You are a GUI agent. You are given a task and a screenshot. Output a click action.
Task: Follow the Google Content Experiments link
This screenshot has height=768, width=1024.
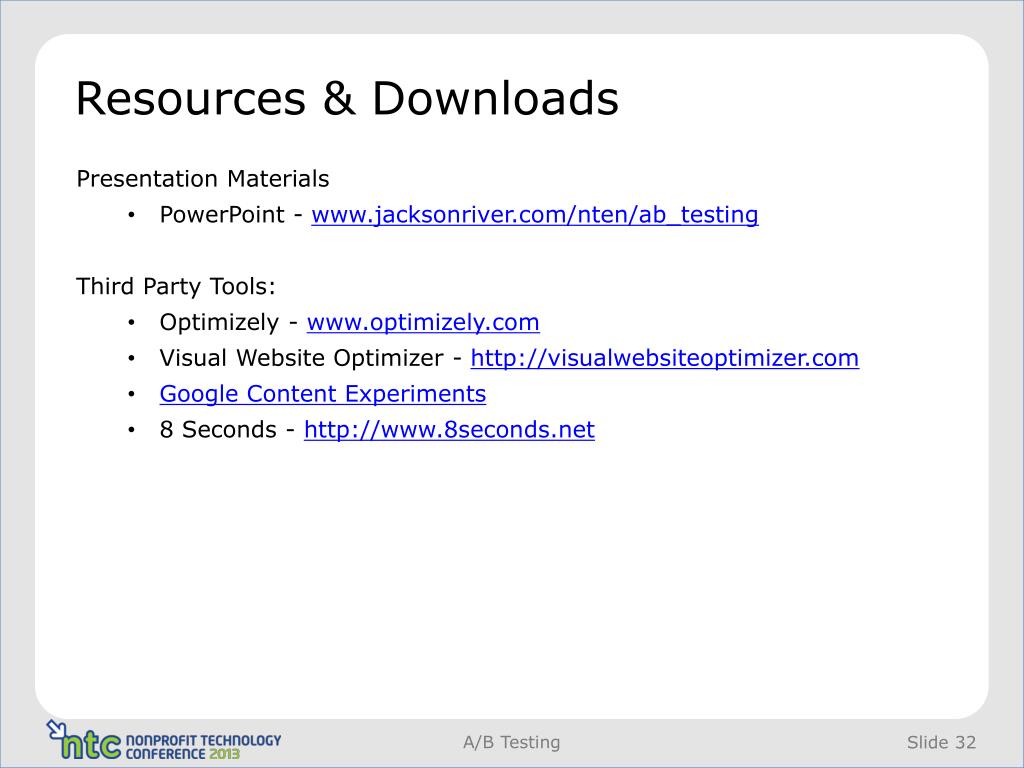323,394
